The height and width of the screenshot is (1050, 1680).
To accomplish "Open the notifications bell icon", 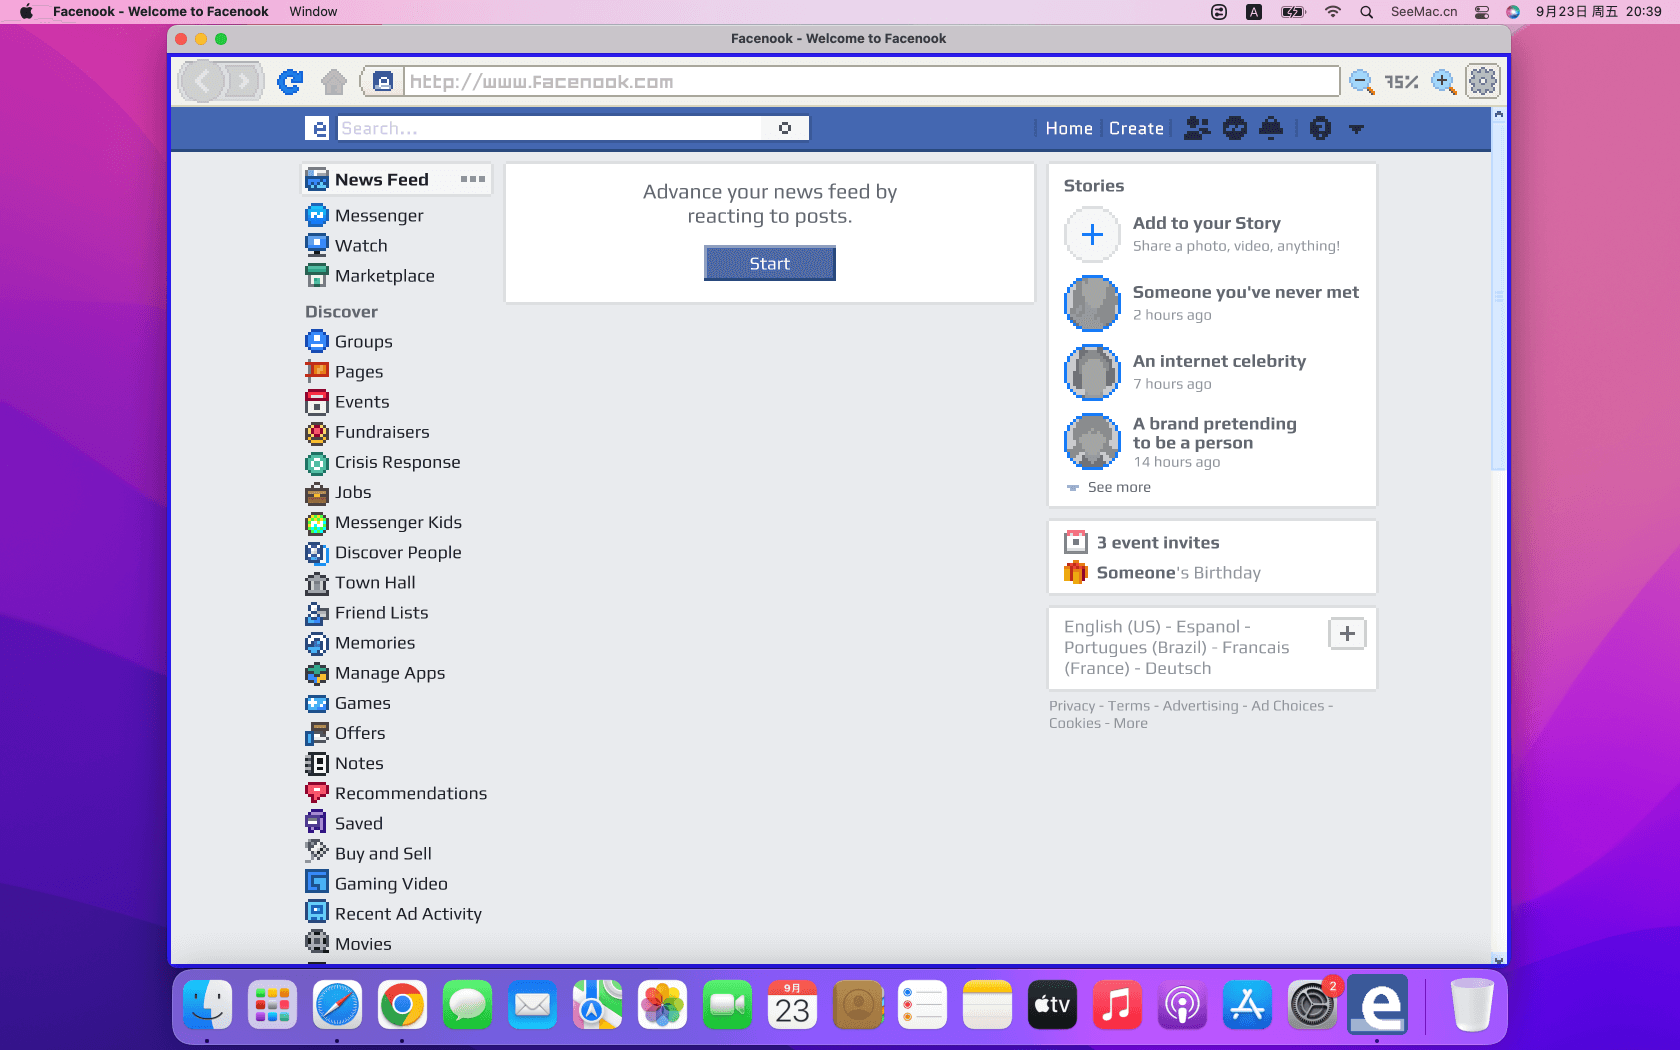I will 1271,128.
